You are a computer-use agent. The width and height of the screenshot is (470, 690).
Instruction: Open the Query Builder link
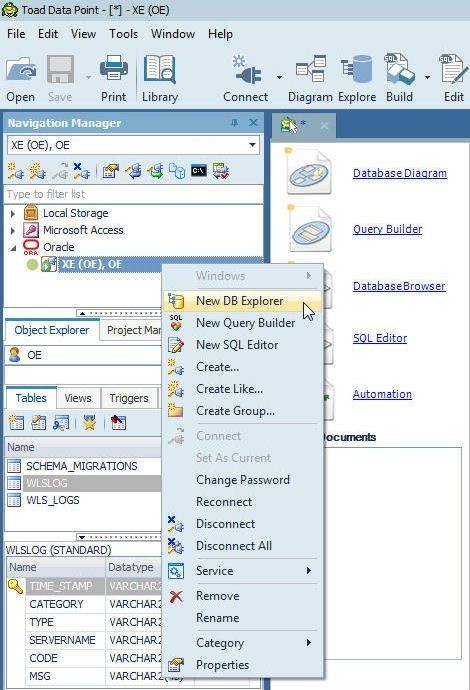pyautogui.click(x=387, y=229)
